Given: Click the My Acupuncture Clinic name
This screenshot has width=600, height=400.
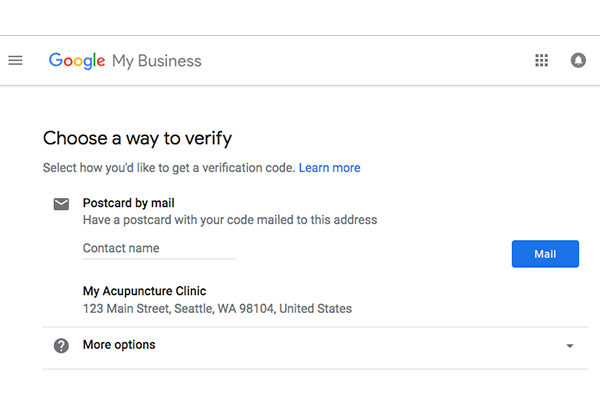Looking at the screenshot, I should [x=144, y=291].
